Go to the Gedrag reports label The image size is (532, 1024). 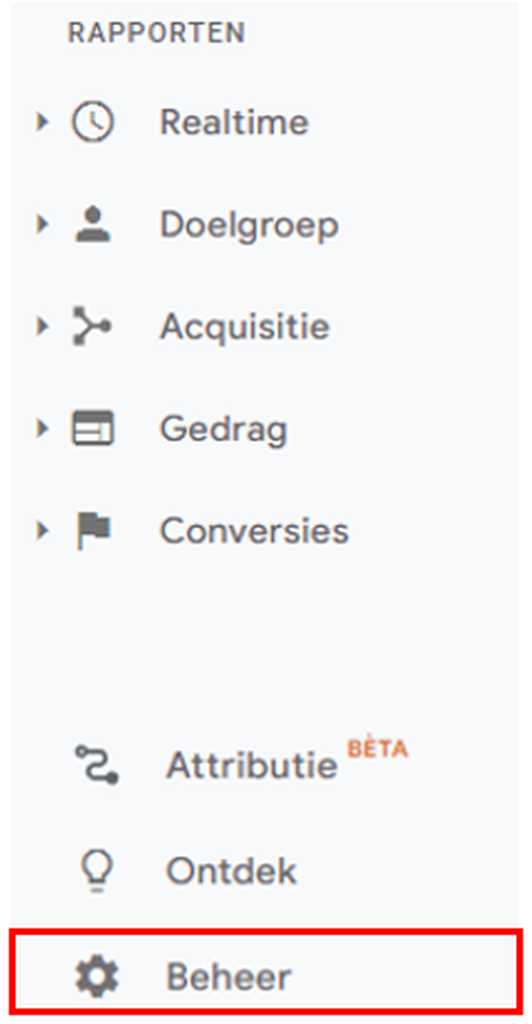224,430
